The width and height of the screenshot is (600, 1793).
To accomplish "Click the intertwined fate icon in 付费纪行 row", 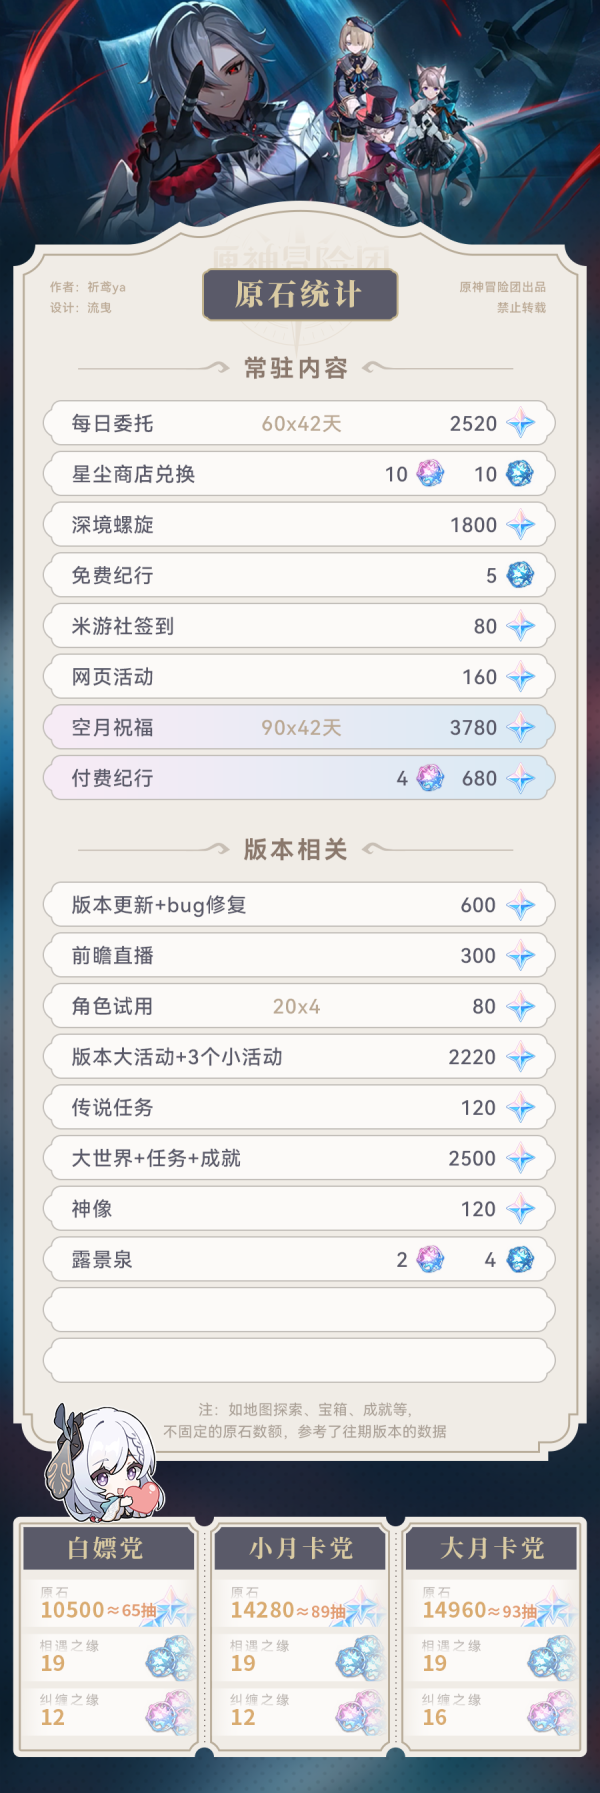I will [430, 778].
